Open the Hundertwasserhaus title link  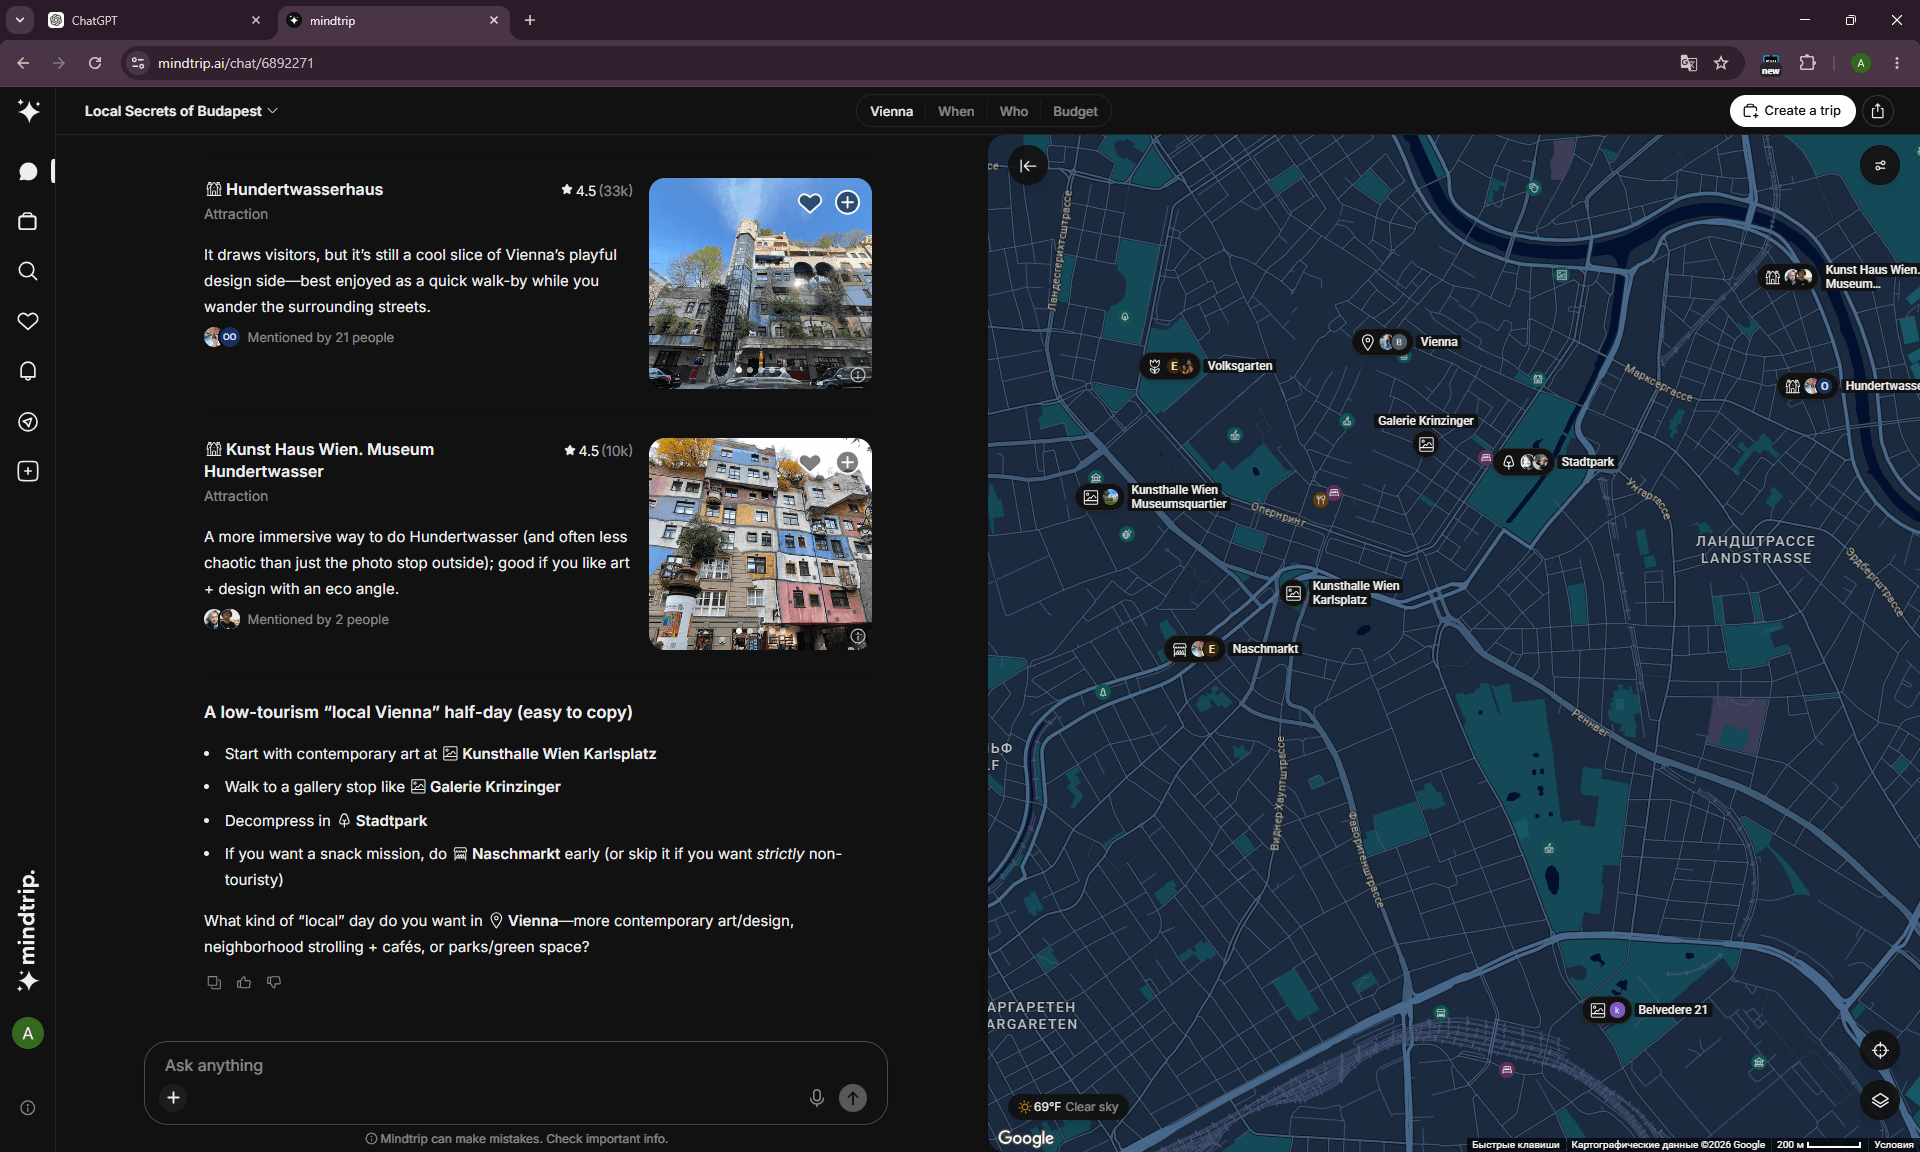click(304, 189)
